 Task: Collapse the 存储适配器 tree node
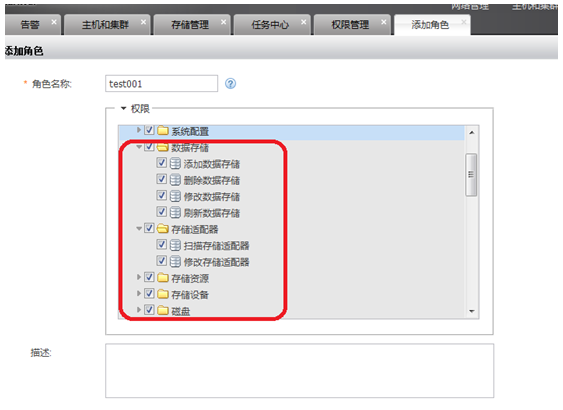tap(139, 228)
